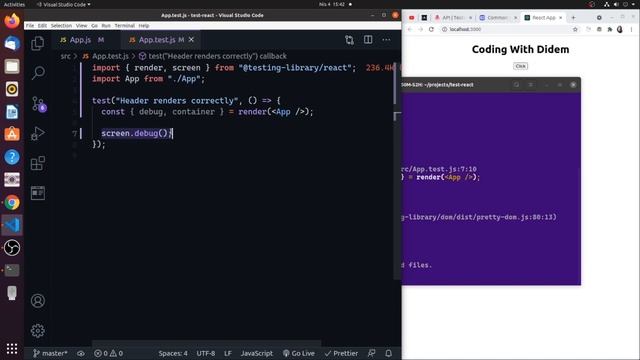Open the Help menu
This screenshot has width=640, height=360.
(144, 26)
